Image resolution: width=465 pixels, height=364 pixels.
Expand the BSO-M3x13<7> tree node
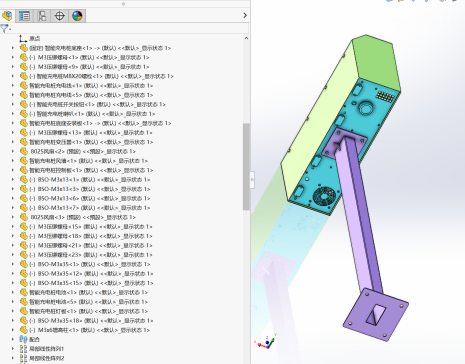(x=13, y=208)
